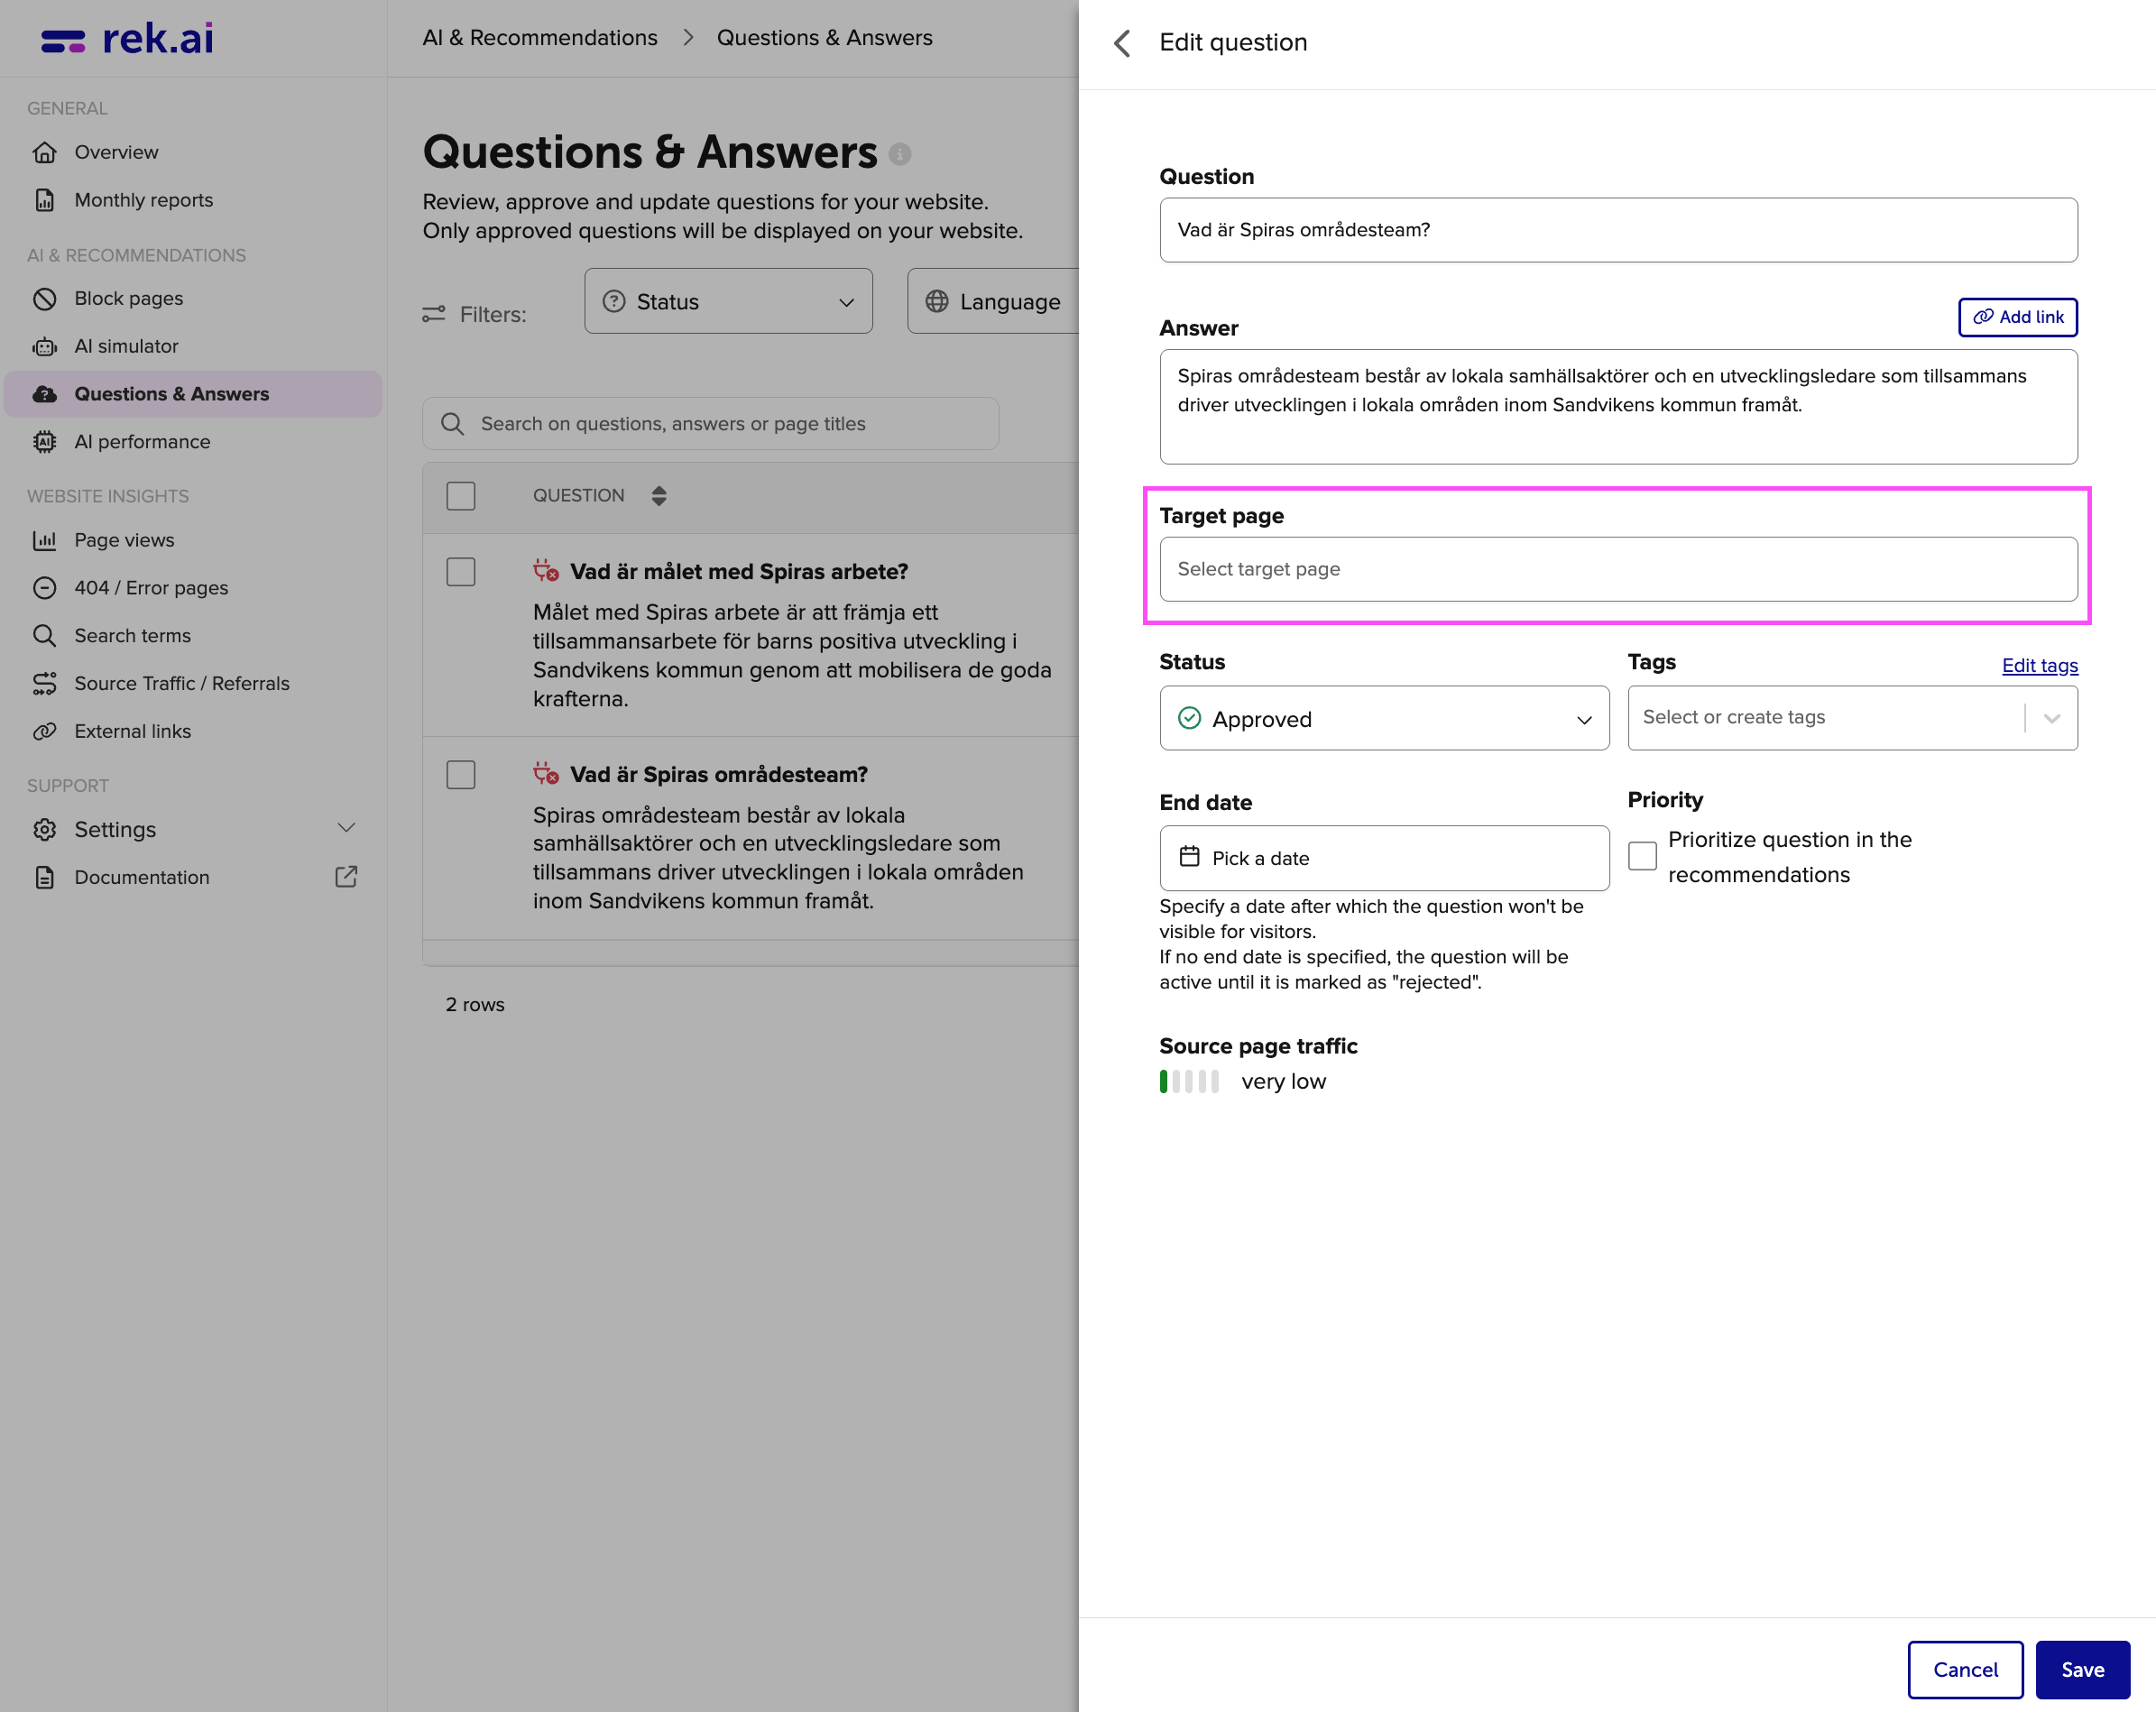Open Source Traffic / Referrals page
Viewport: 2156px width, 1712px height.
[181, 683]
